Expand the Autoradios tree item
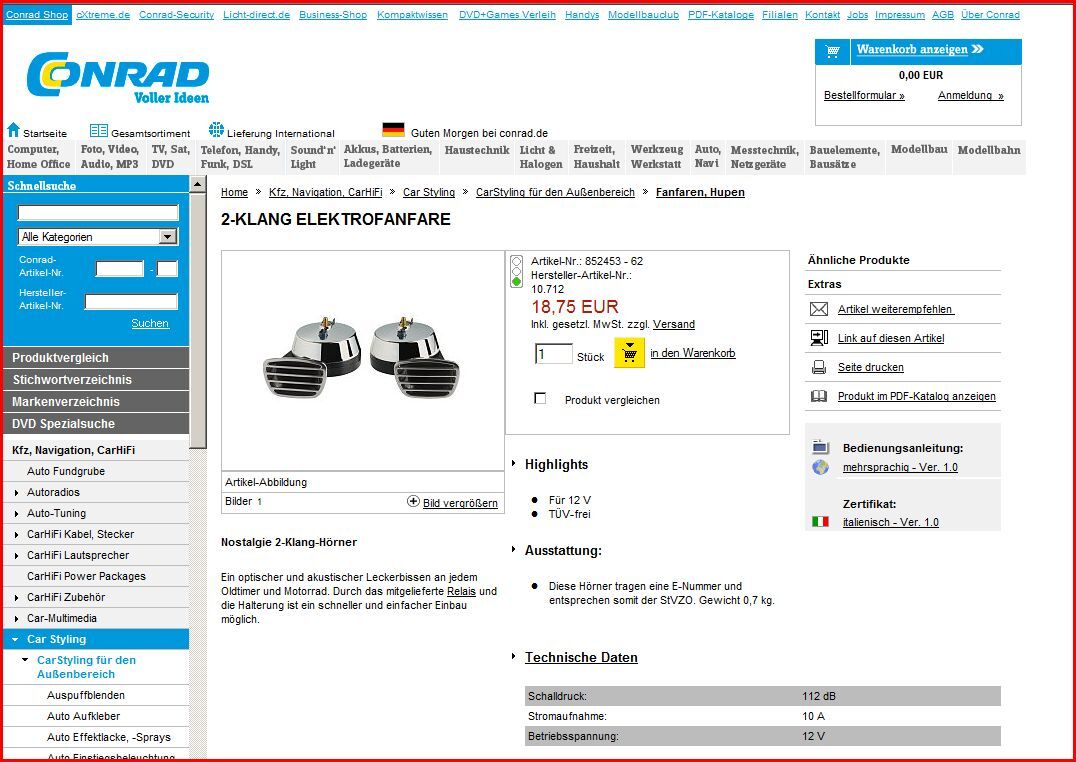 [17, 493]
